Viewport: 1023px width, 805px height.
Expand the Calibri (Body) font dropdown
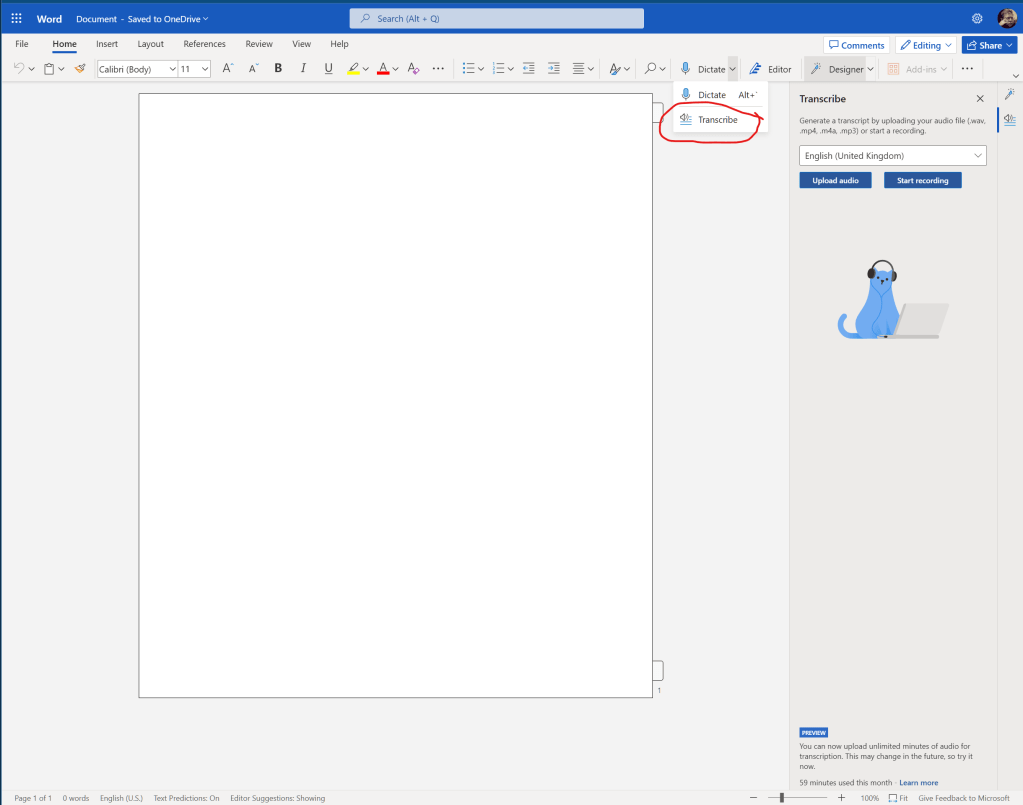click(172, 69)
